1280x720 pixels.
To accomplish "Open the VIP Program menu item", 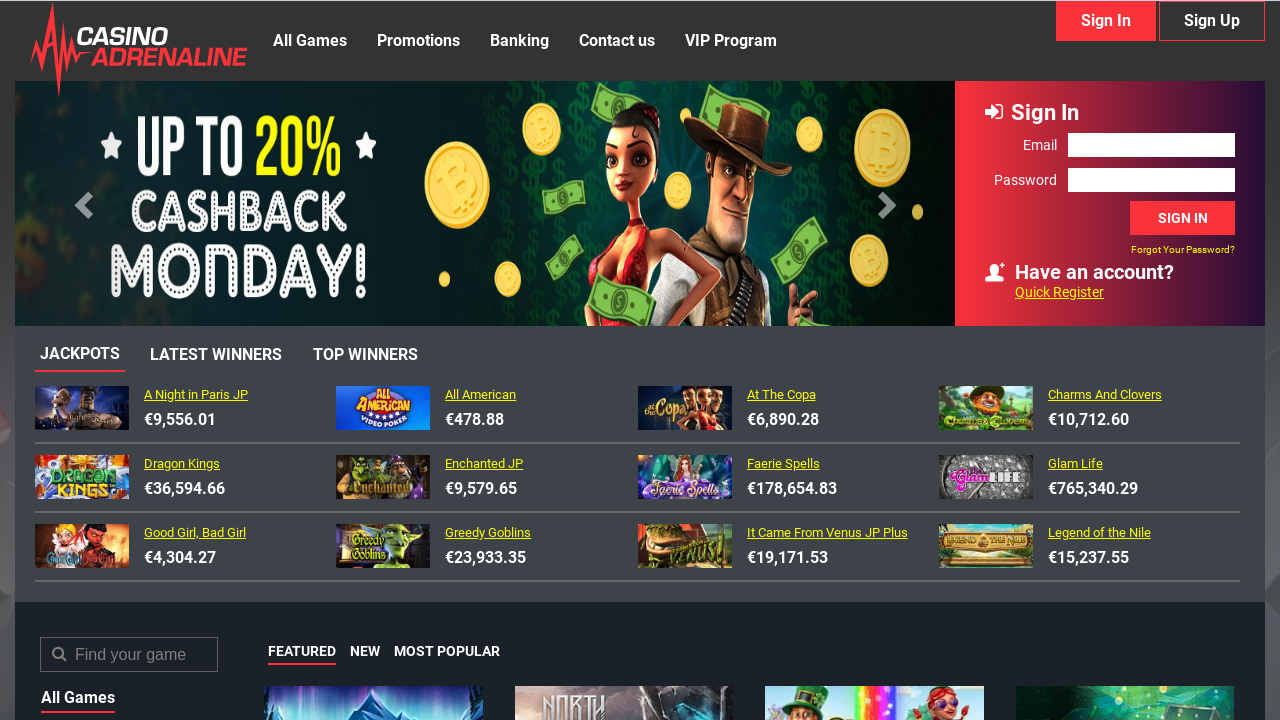I will click(731, 41).
